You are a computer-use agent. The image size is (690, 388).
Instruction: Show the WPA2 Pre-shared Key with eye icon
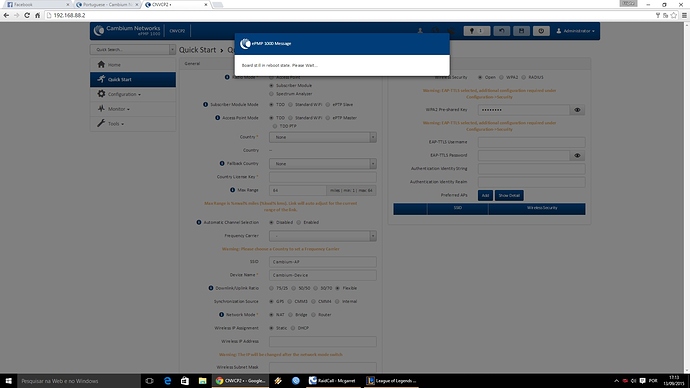(x=577, y=110)
